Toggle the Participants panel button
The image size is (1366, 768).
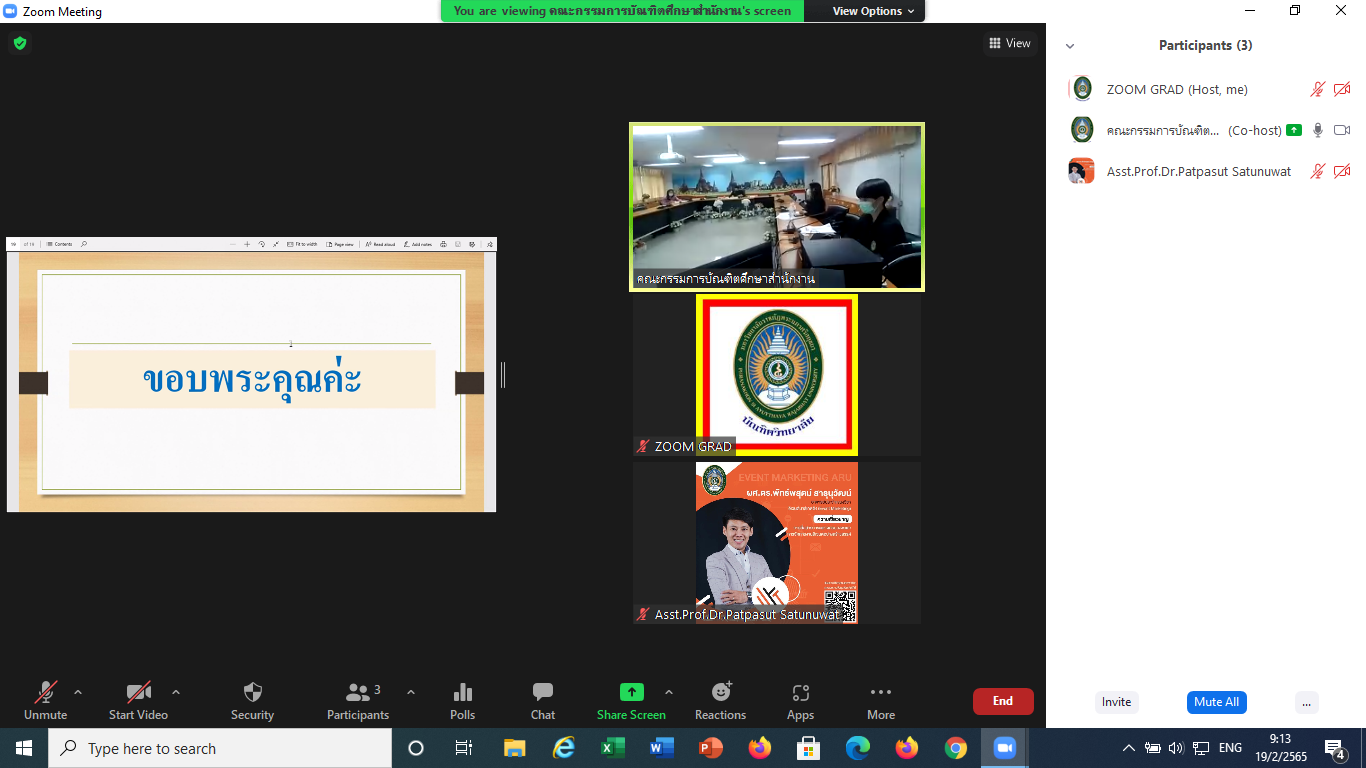coord(358,700)
